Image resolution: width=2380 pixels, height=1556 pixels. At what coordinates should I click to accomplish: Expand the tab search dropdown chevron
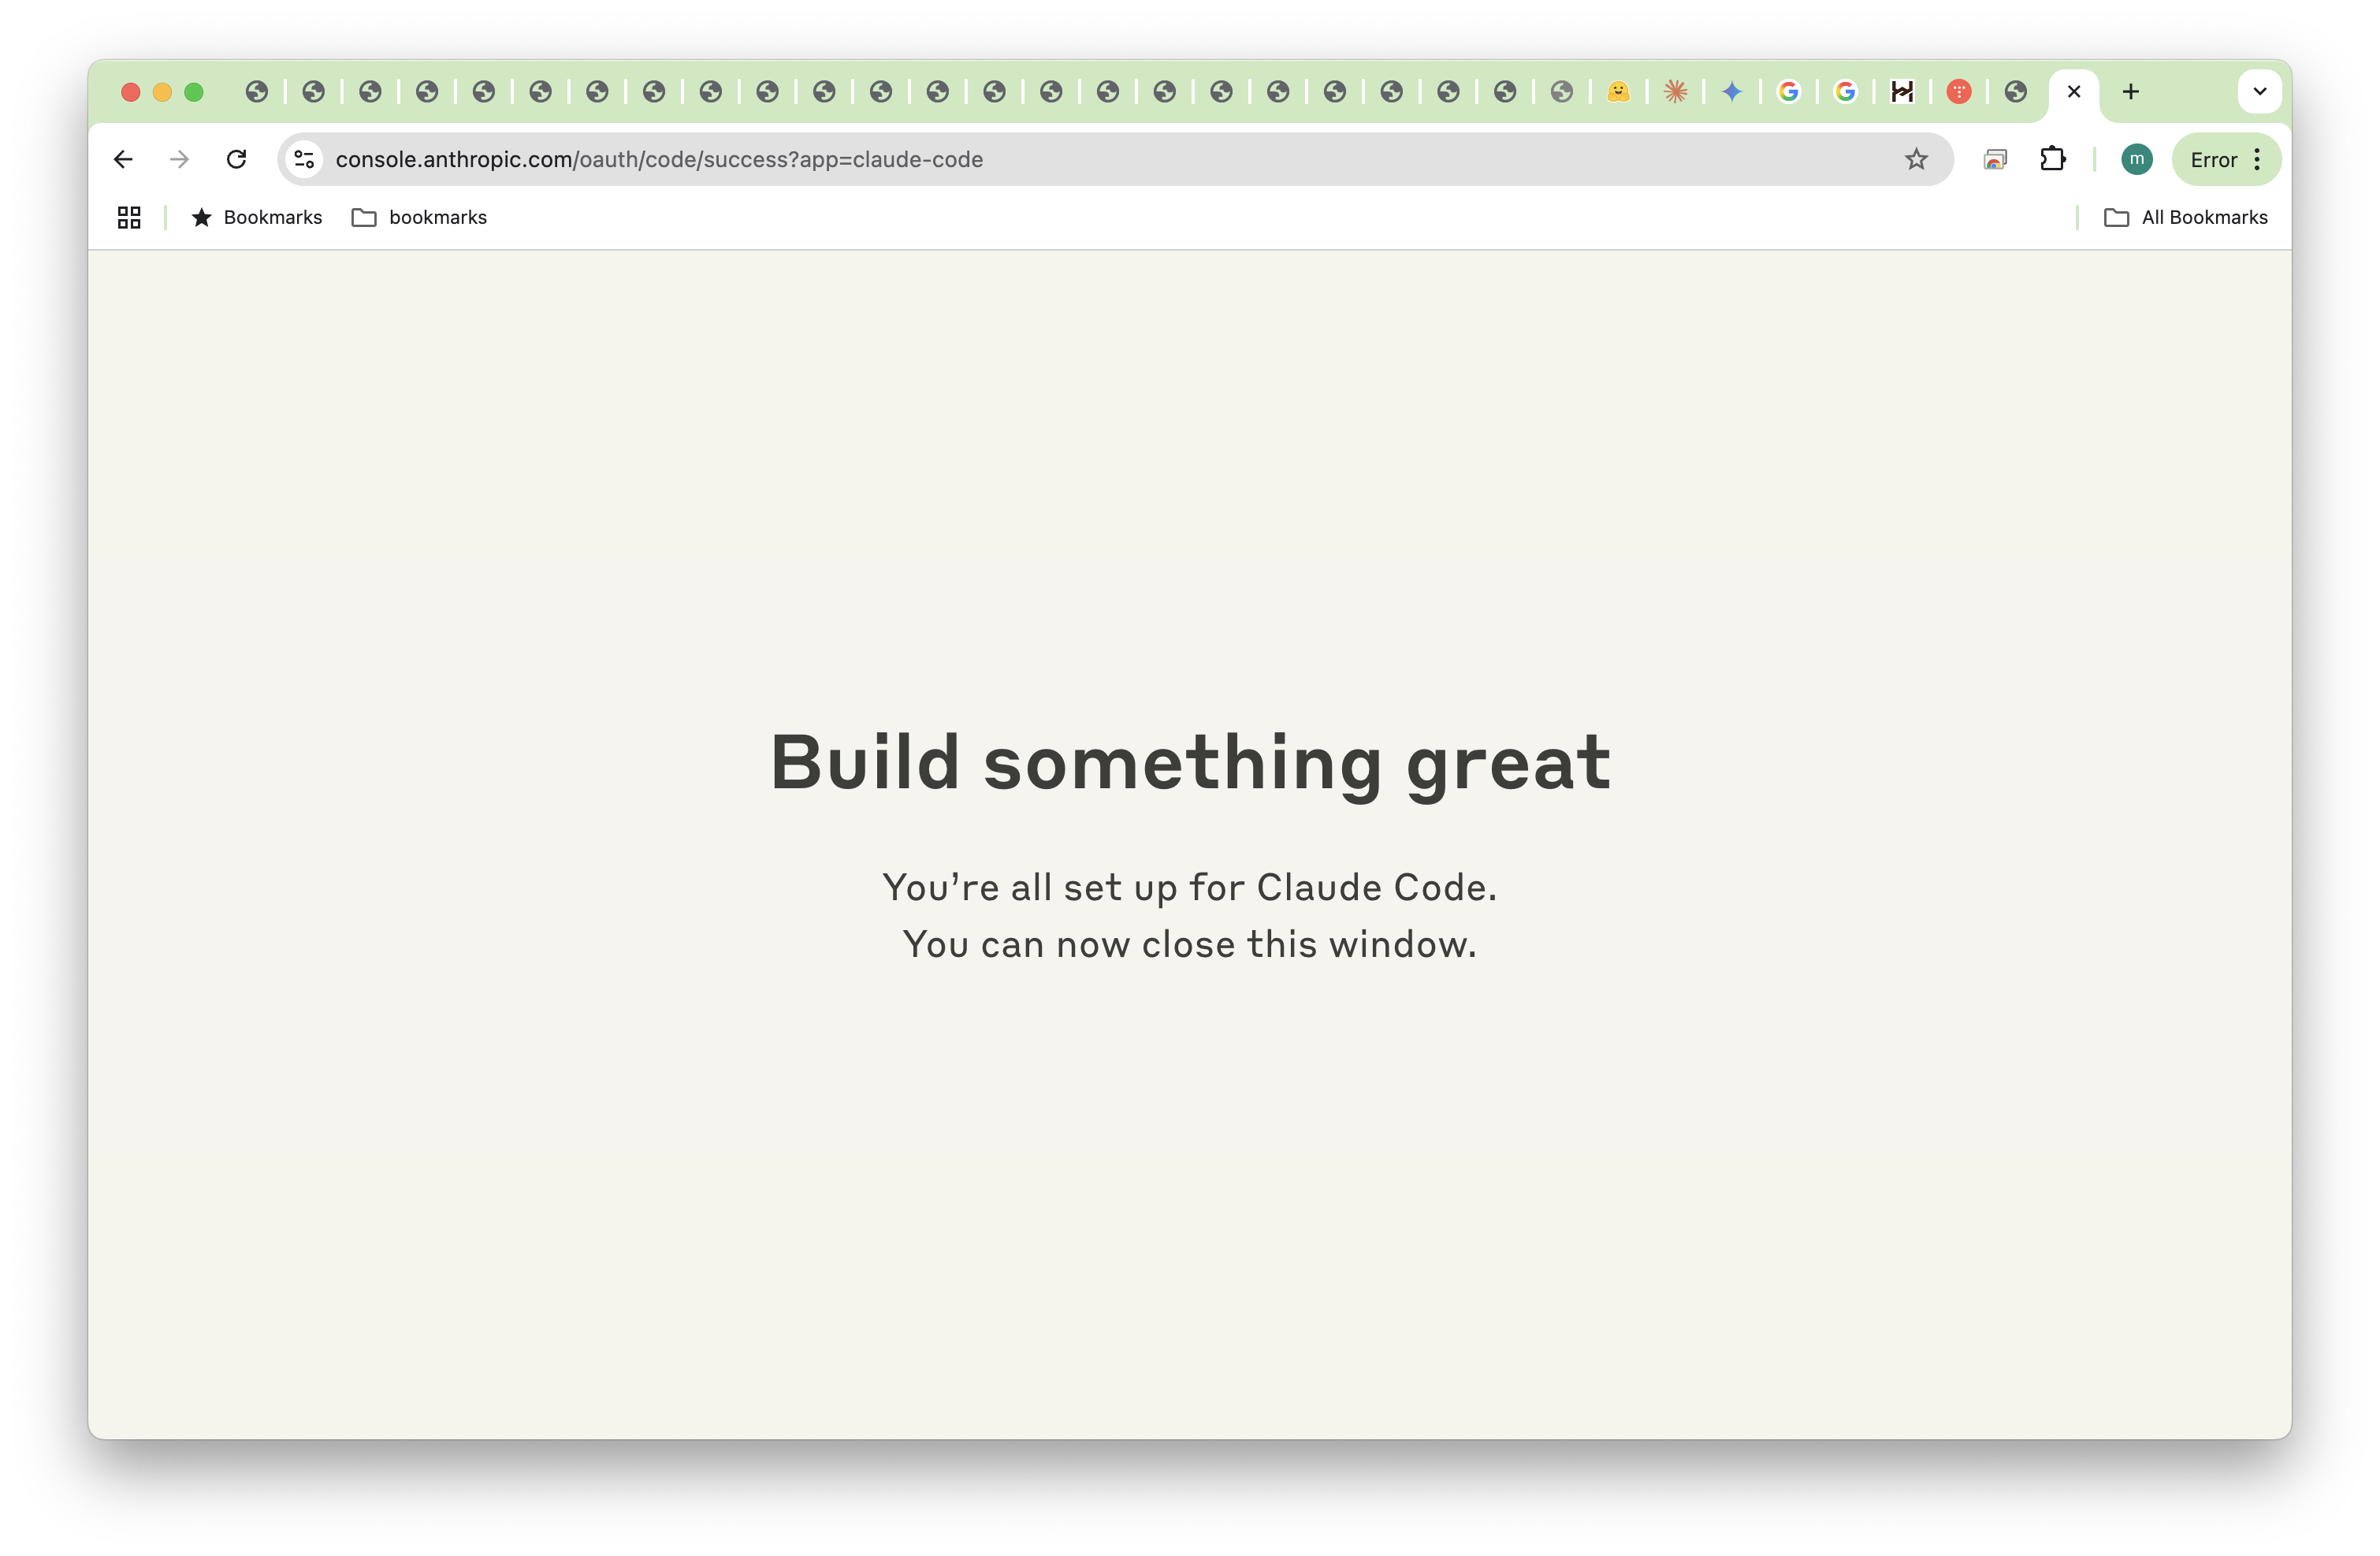click(2259, 92)
